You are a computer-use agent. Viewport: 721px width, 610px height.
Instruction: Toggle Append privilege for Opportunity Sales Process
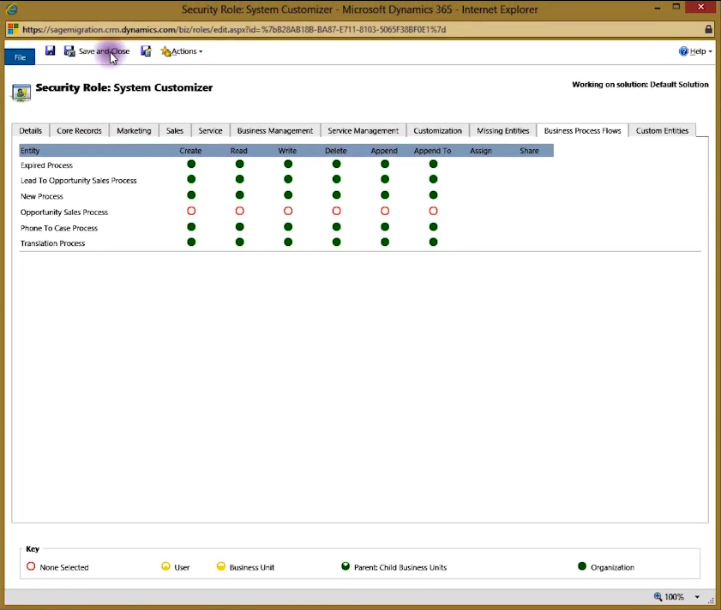385,211
